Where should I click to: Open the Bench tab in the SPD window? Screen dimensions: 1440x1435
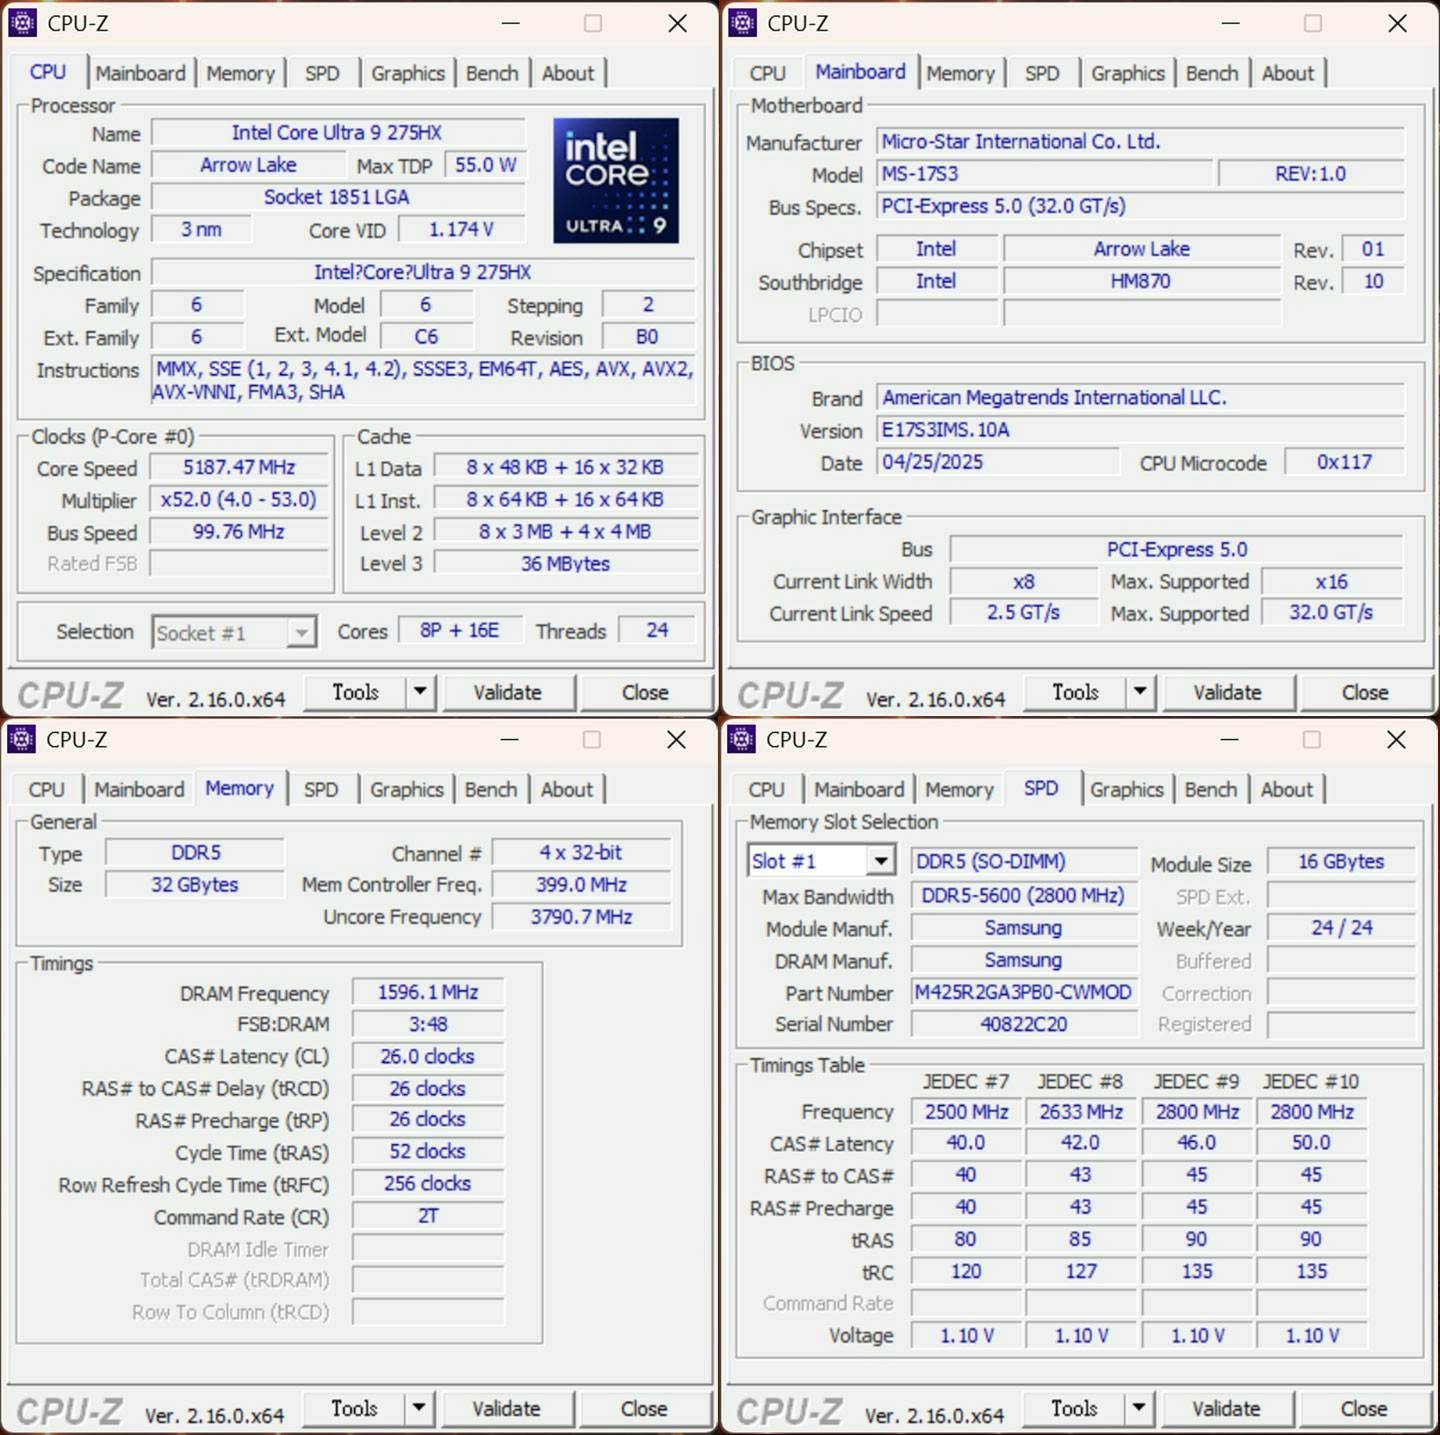pos(1211,789)
